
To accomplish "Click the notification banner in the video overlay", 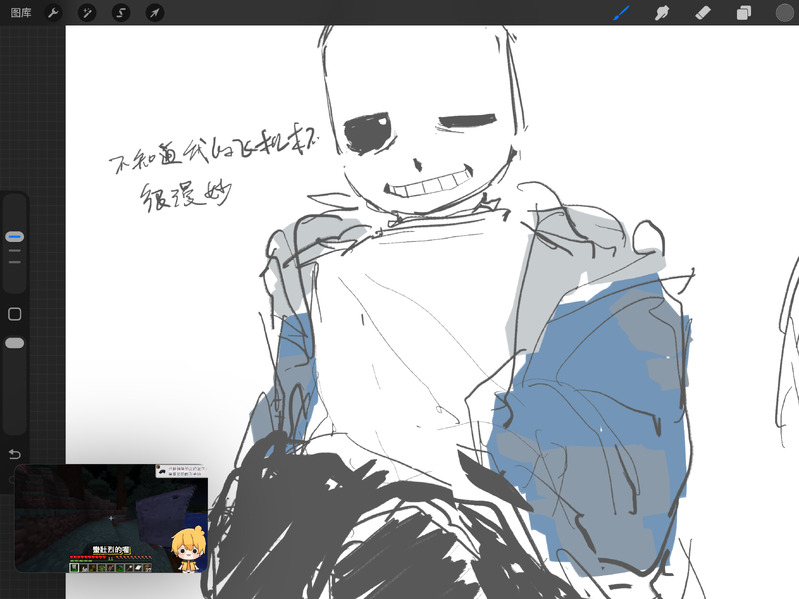I will [x=181, y=471].
